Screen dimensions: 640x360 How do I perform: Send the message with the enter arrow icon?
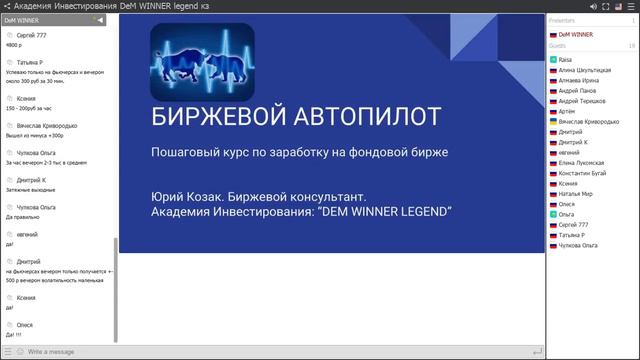point(538,351)
